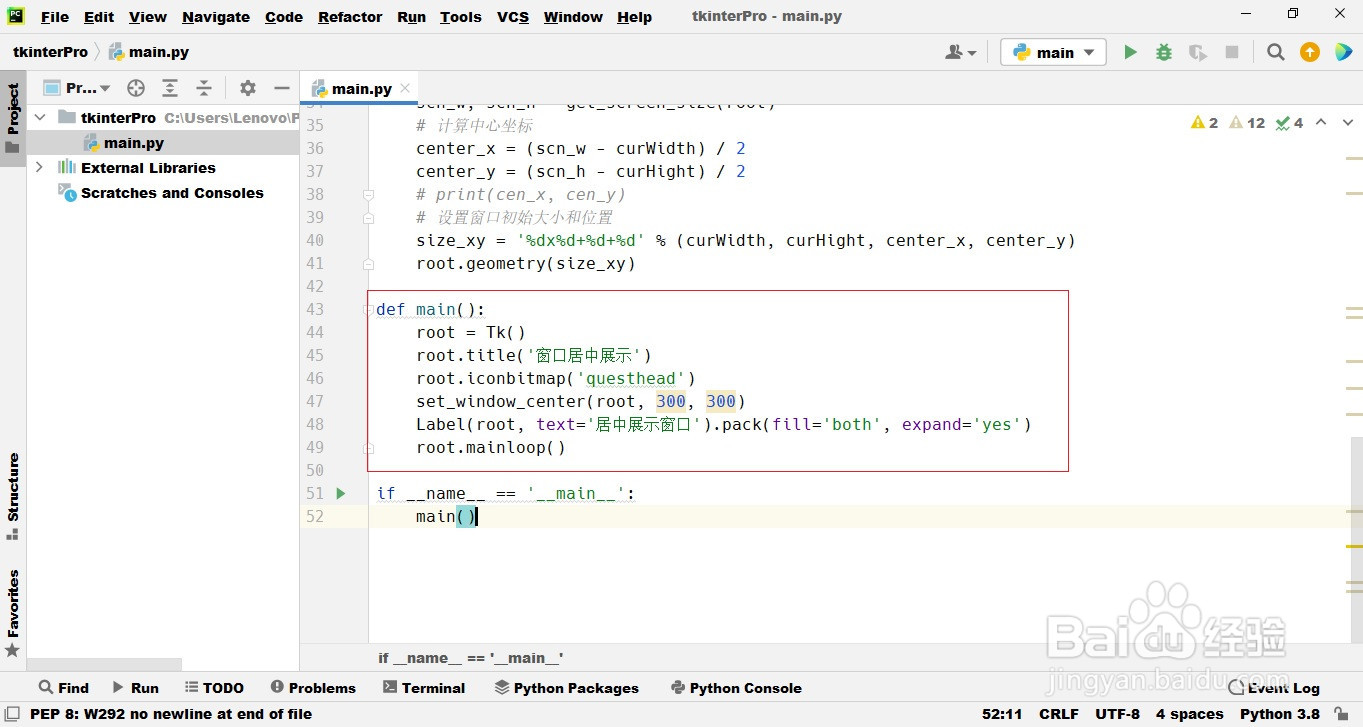The height and width of the screenshot is (727, 1363).
Task: Open Search Everywhere magnifier icon
Action: (1275, 51)
